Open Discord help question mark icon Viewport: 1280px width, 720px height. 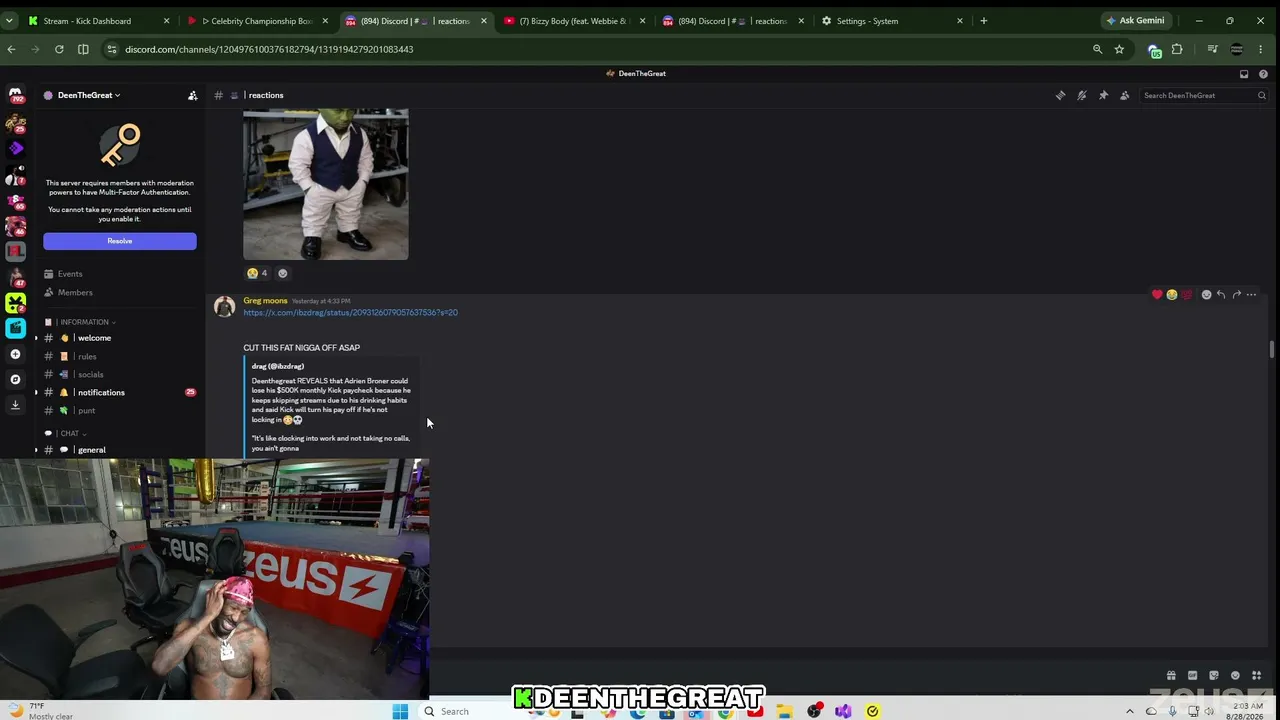(x=1264, y=74)
